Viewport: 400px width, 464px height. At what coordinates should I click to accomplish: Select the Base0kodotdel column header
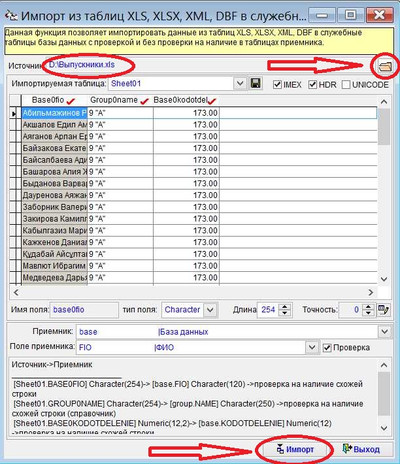pyautogui.click(x=186, y=100)
